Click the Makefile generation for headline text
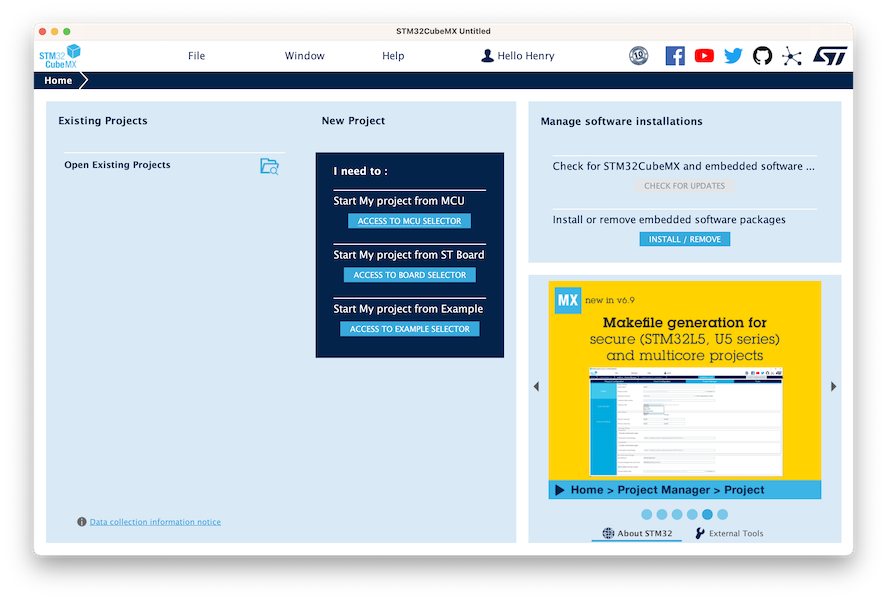 point(684,322)
